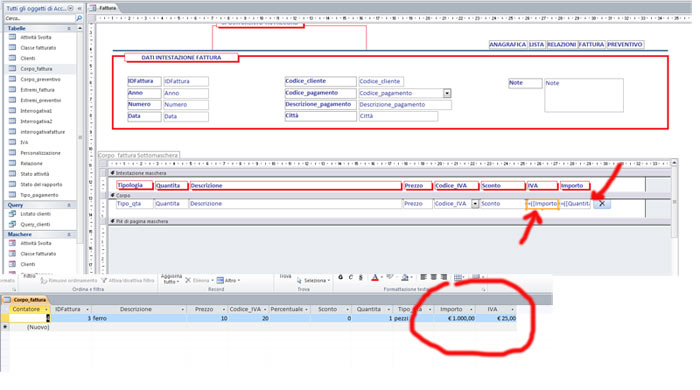Viewport: 700px width, 390px height.
Task: Click the Cerca search box
Action: point(40,18)
